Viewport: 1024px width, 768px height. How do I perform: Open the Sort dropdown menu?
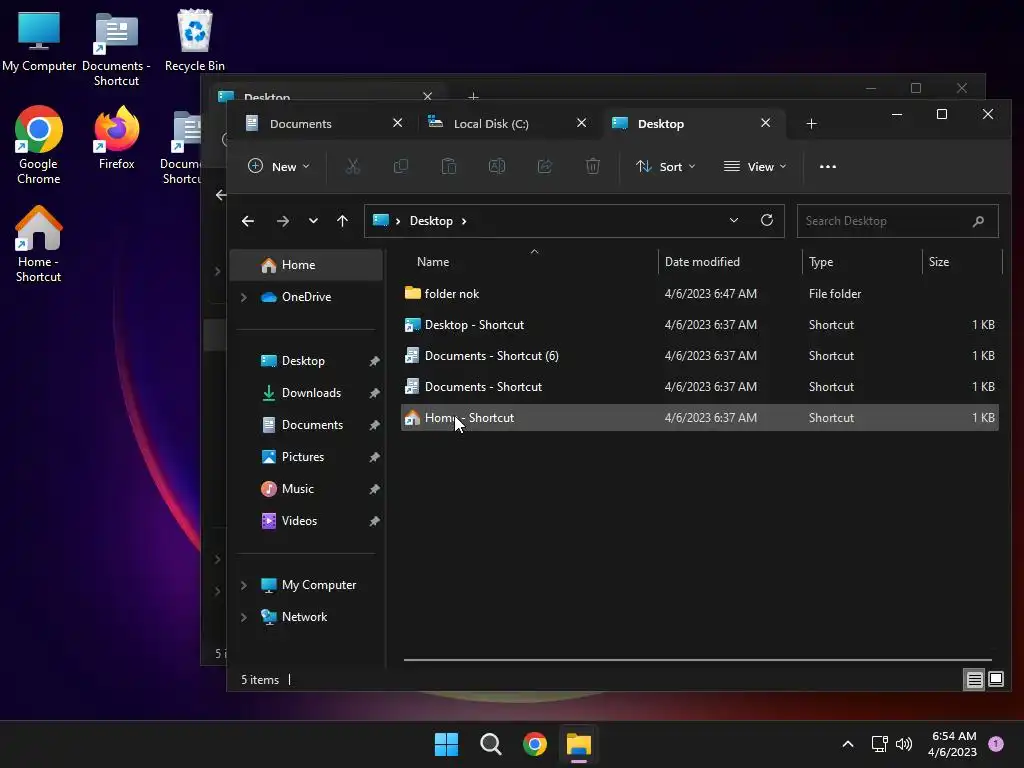[665, 167]
